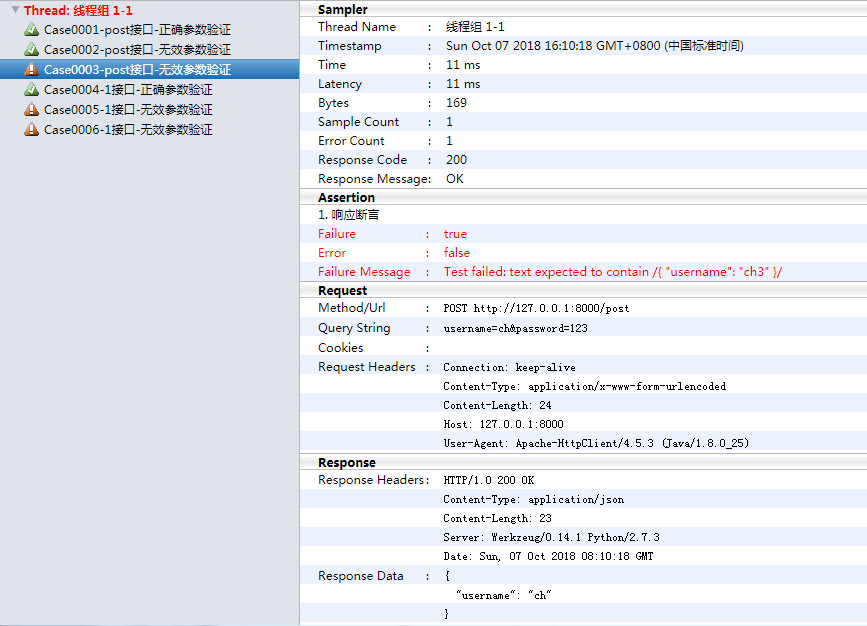Click the POST http://127.0.0.1:8000/post URL

(x=536, y=309)
